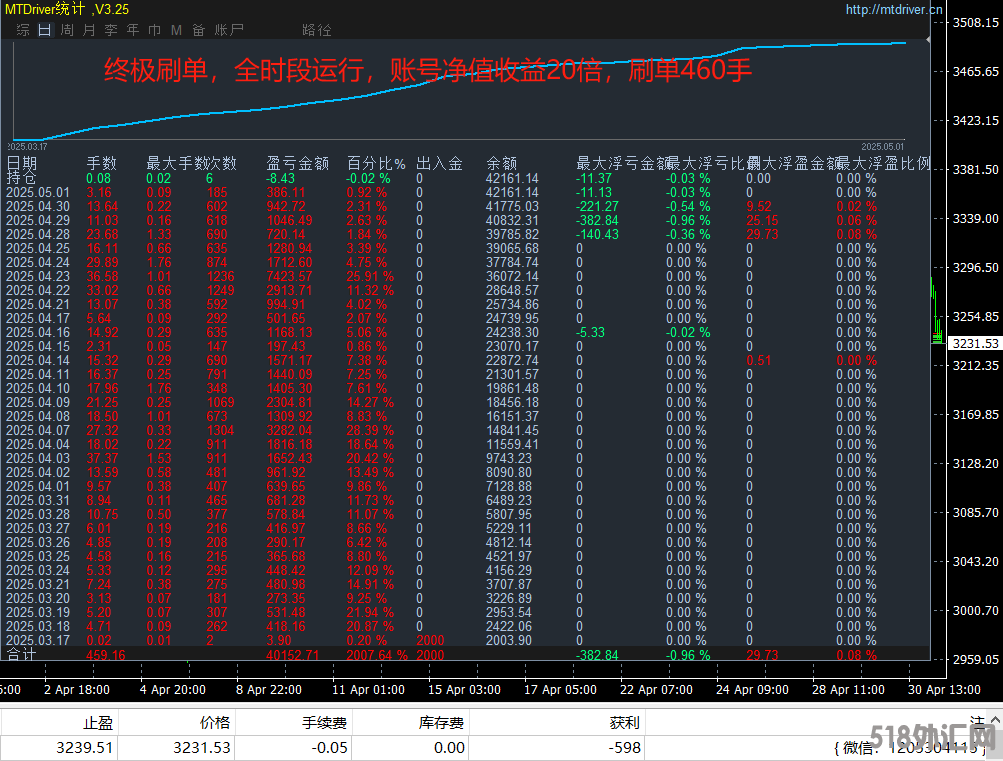1003x761 pixels.
Task: Select the 2025.04.29 date row
Action: [x=38, y=221]
